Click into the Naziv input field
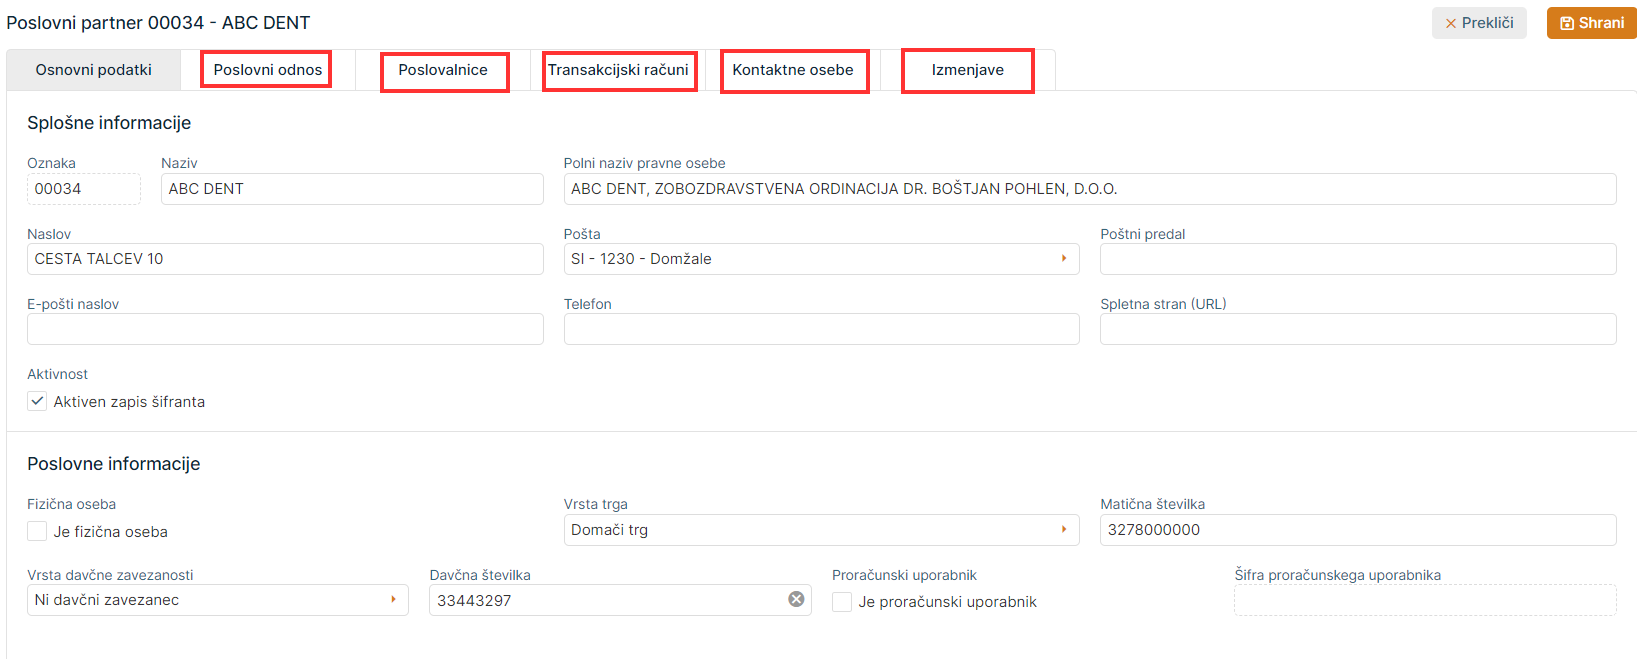1637x659 pixels. pos(352,189)
